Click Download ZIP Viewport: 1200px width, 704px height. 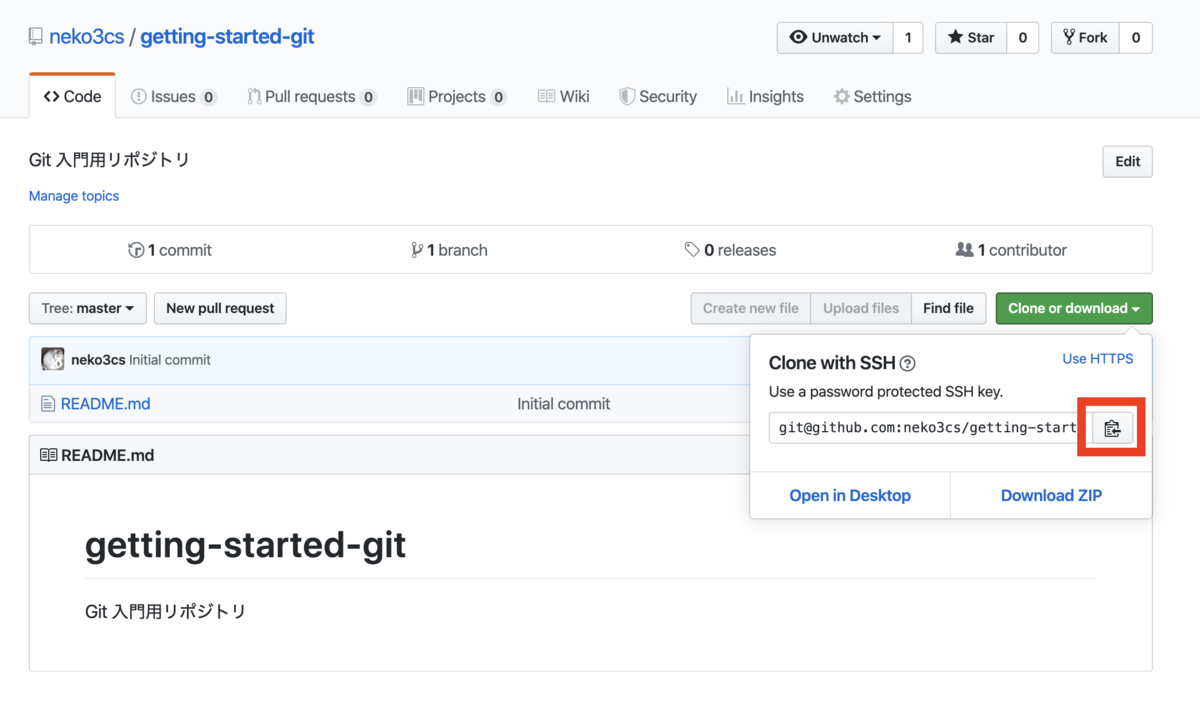click(x=1051, y=495)
